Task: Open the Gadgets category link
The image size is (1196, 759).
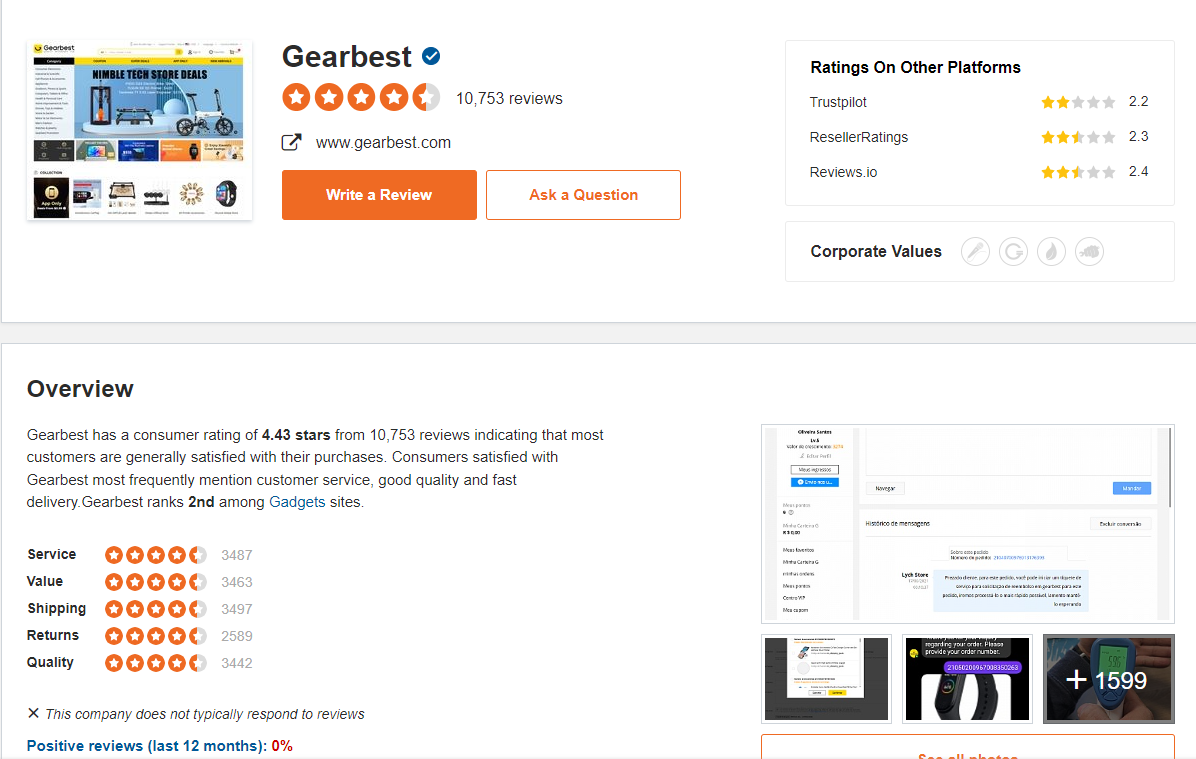Action: click(297, 502)
